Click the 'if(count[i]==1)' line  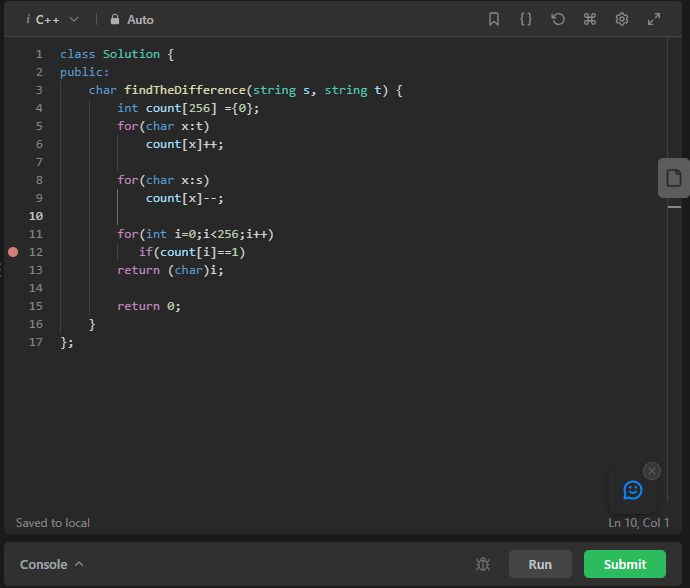(x=192, y=252)
